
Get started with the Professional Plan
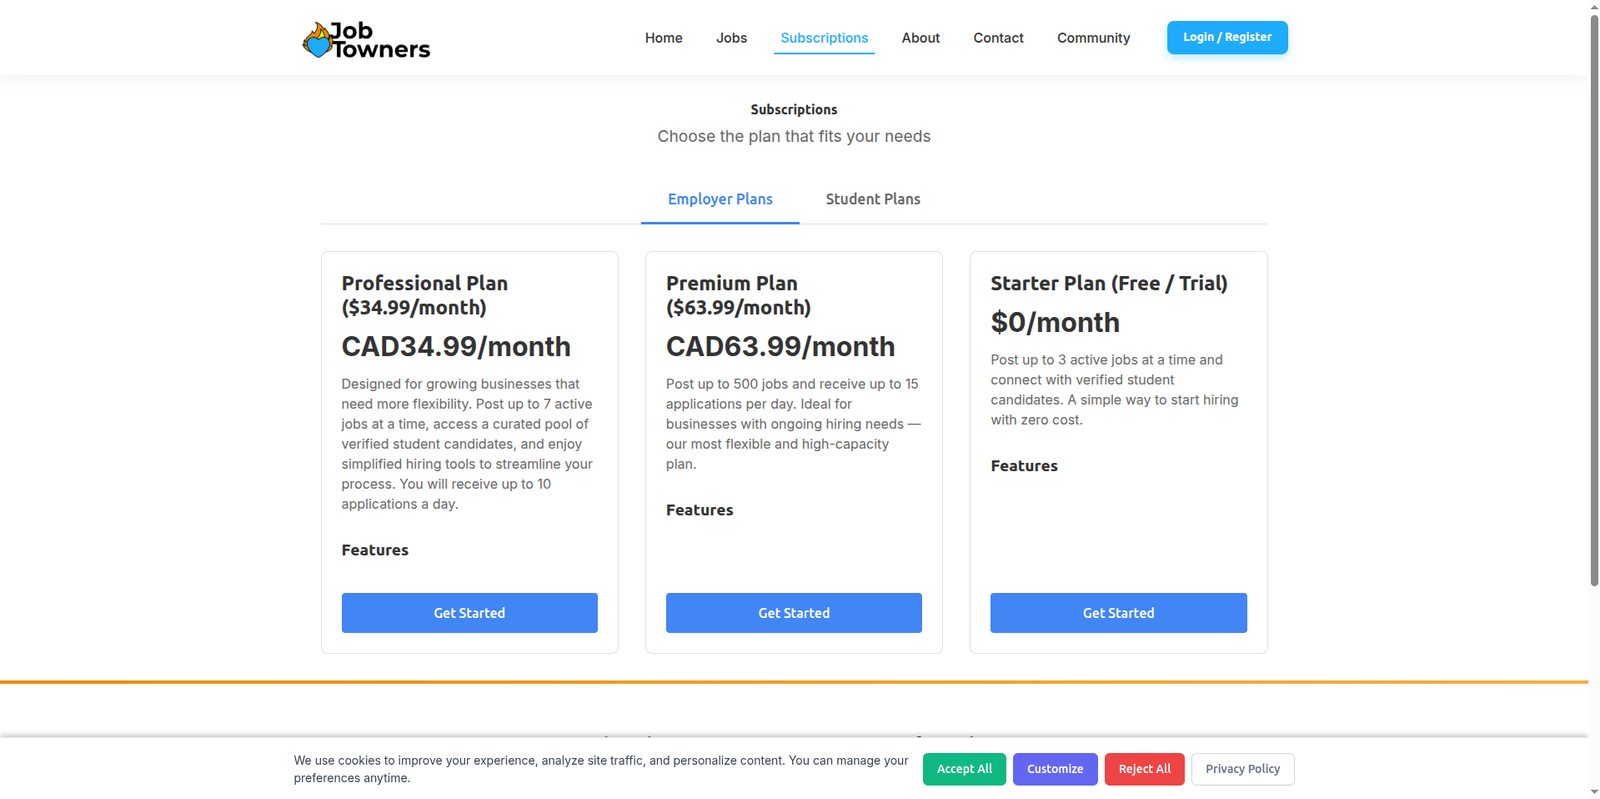click(469, 613)
